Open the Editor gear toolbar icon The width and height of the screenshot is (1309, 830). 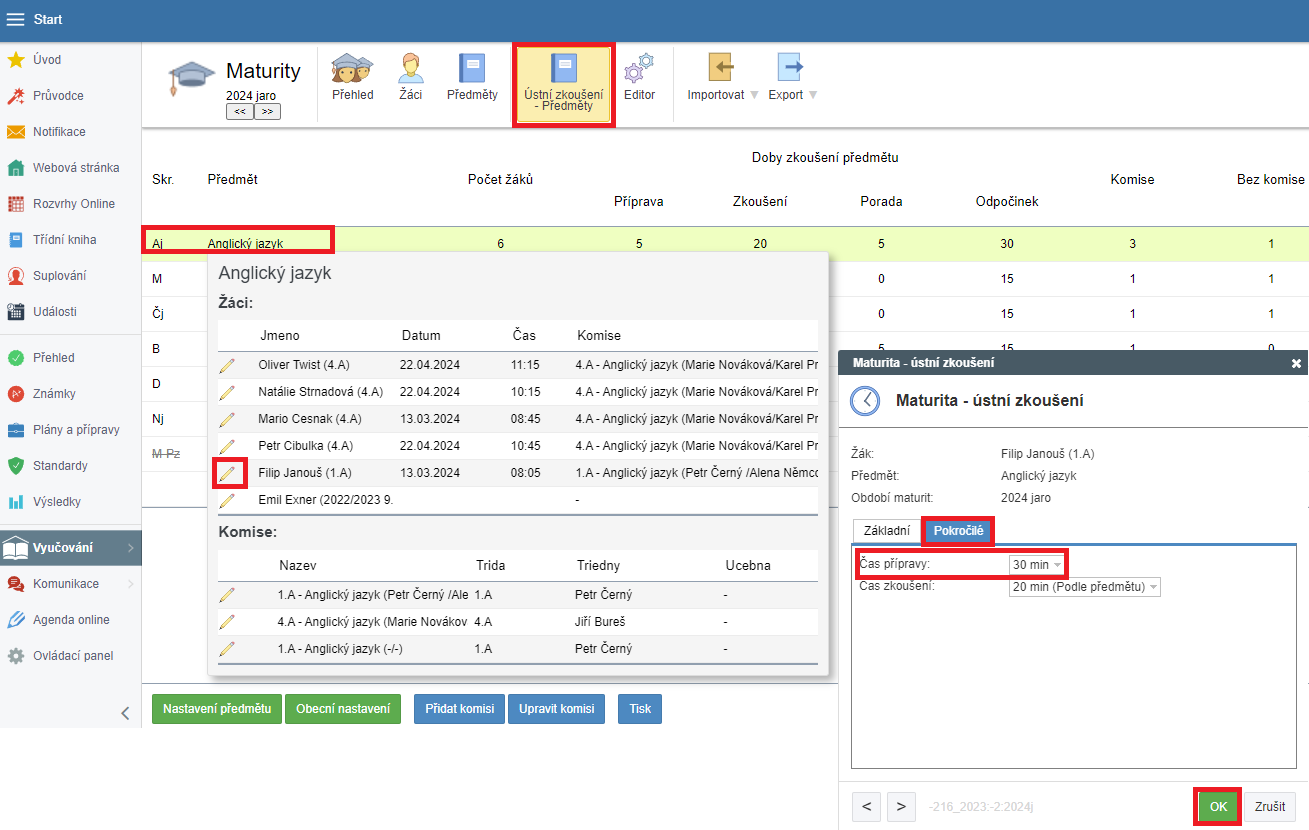point(639,77)
